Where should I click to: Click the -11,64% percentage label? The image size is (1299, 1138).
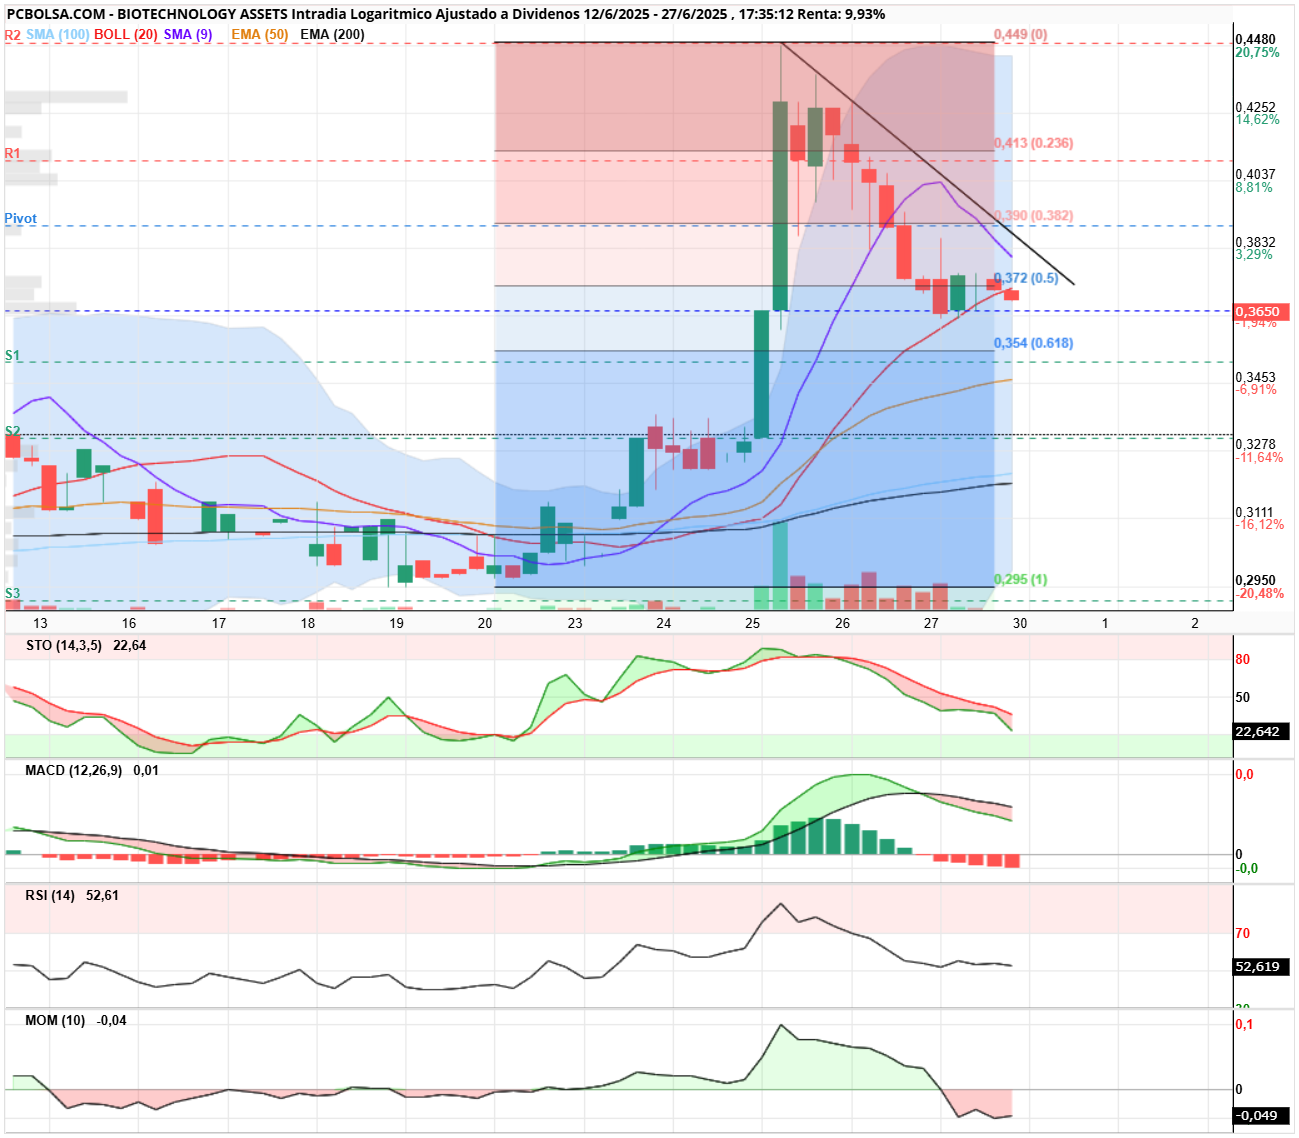coord(1260,457)
